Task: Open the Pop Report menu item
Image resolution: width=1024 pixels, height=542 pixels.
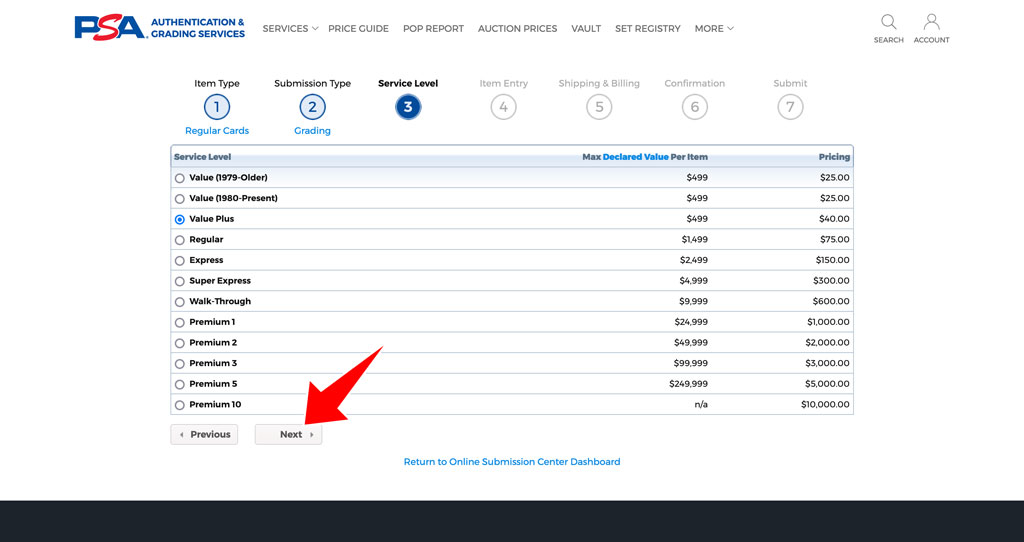Action: pyautogui.click(x=433, y=29)
